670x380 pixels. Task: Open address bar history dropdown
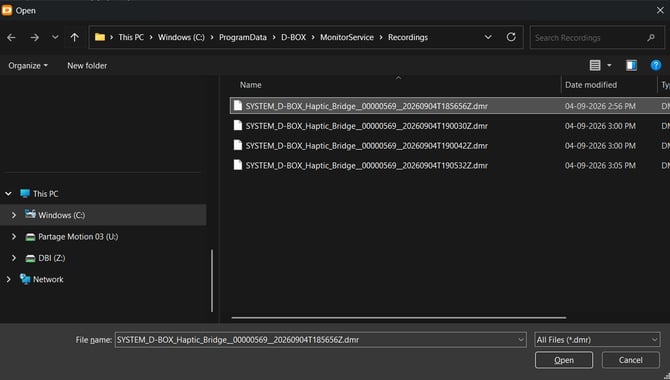(x=488, y=37)
